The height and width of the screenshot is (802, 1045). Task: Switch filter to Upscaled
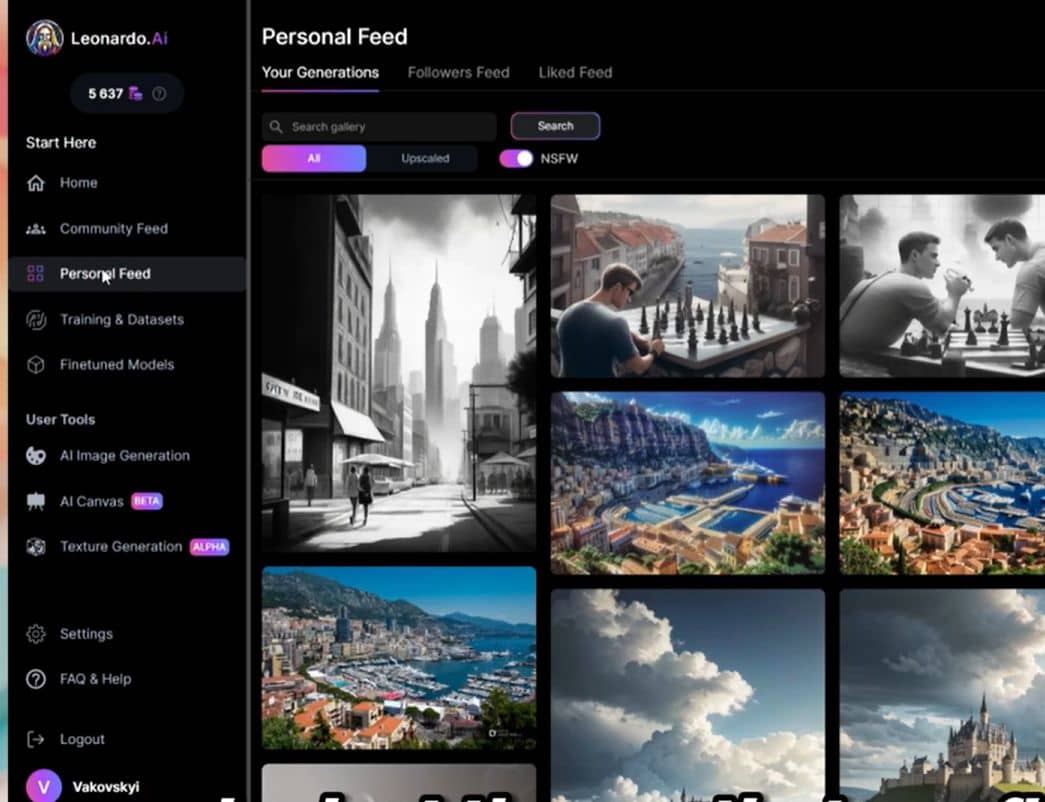425,158
